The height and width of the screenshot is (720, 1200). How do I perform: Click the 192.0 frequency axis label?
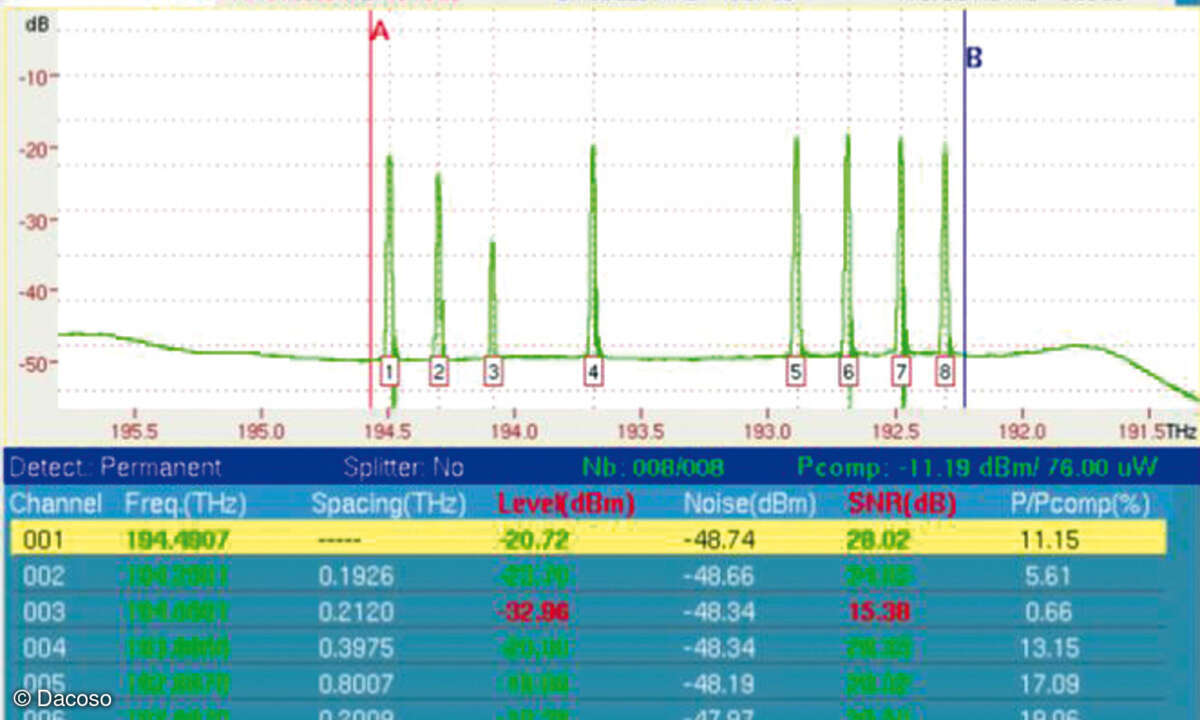1022,432
